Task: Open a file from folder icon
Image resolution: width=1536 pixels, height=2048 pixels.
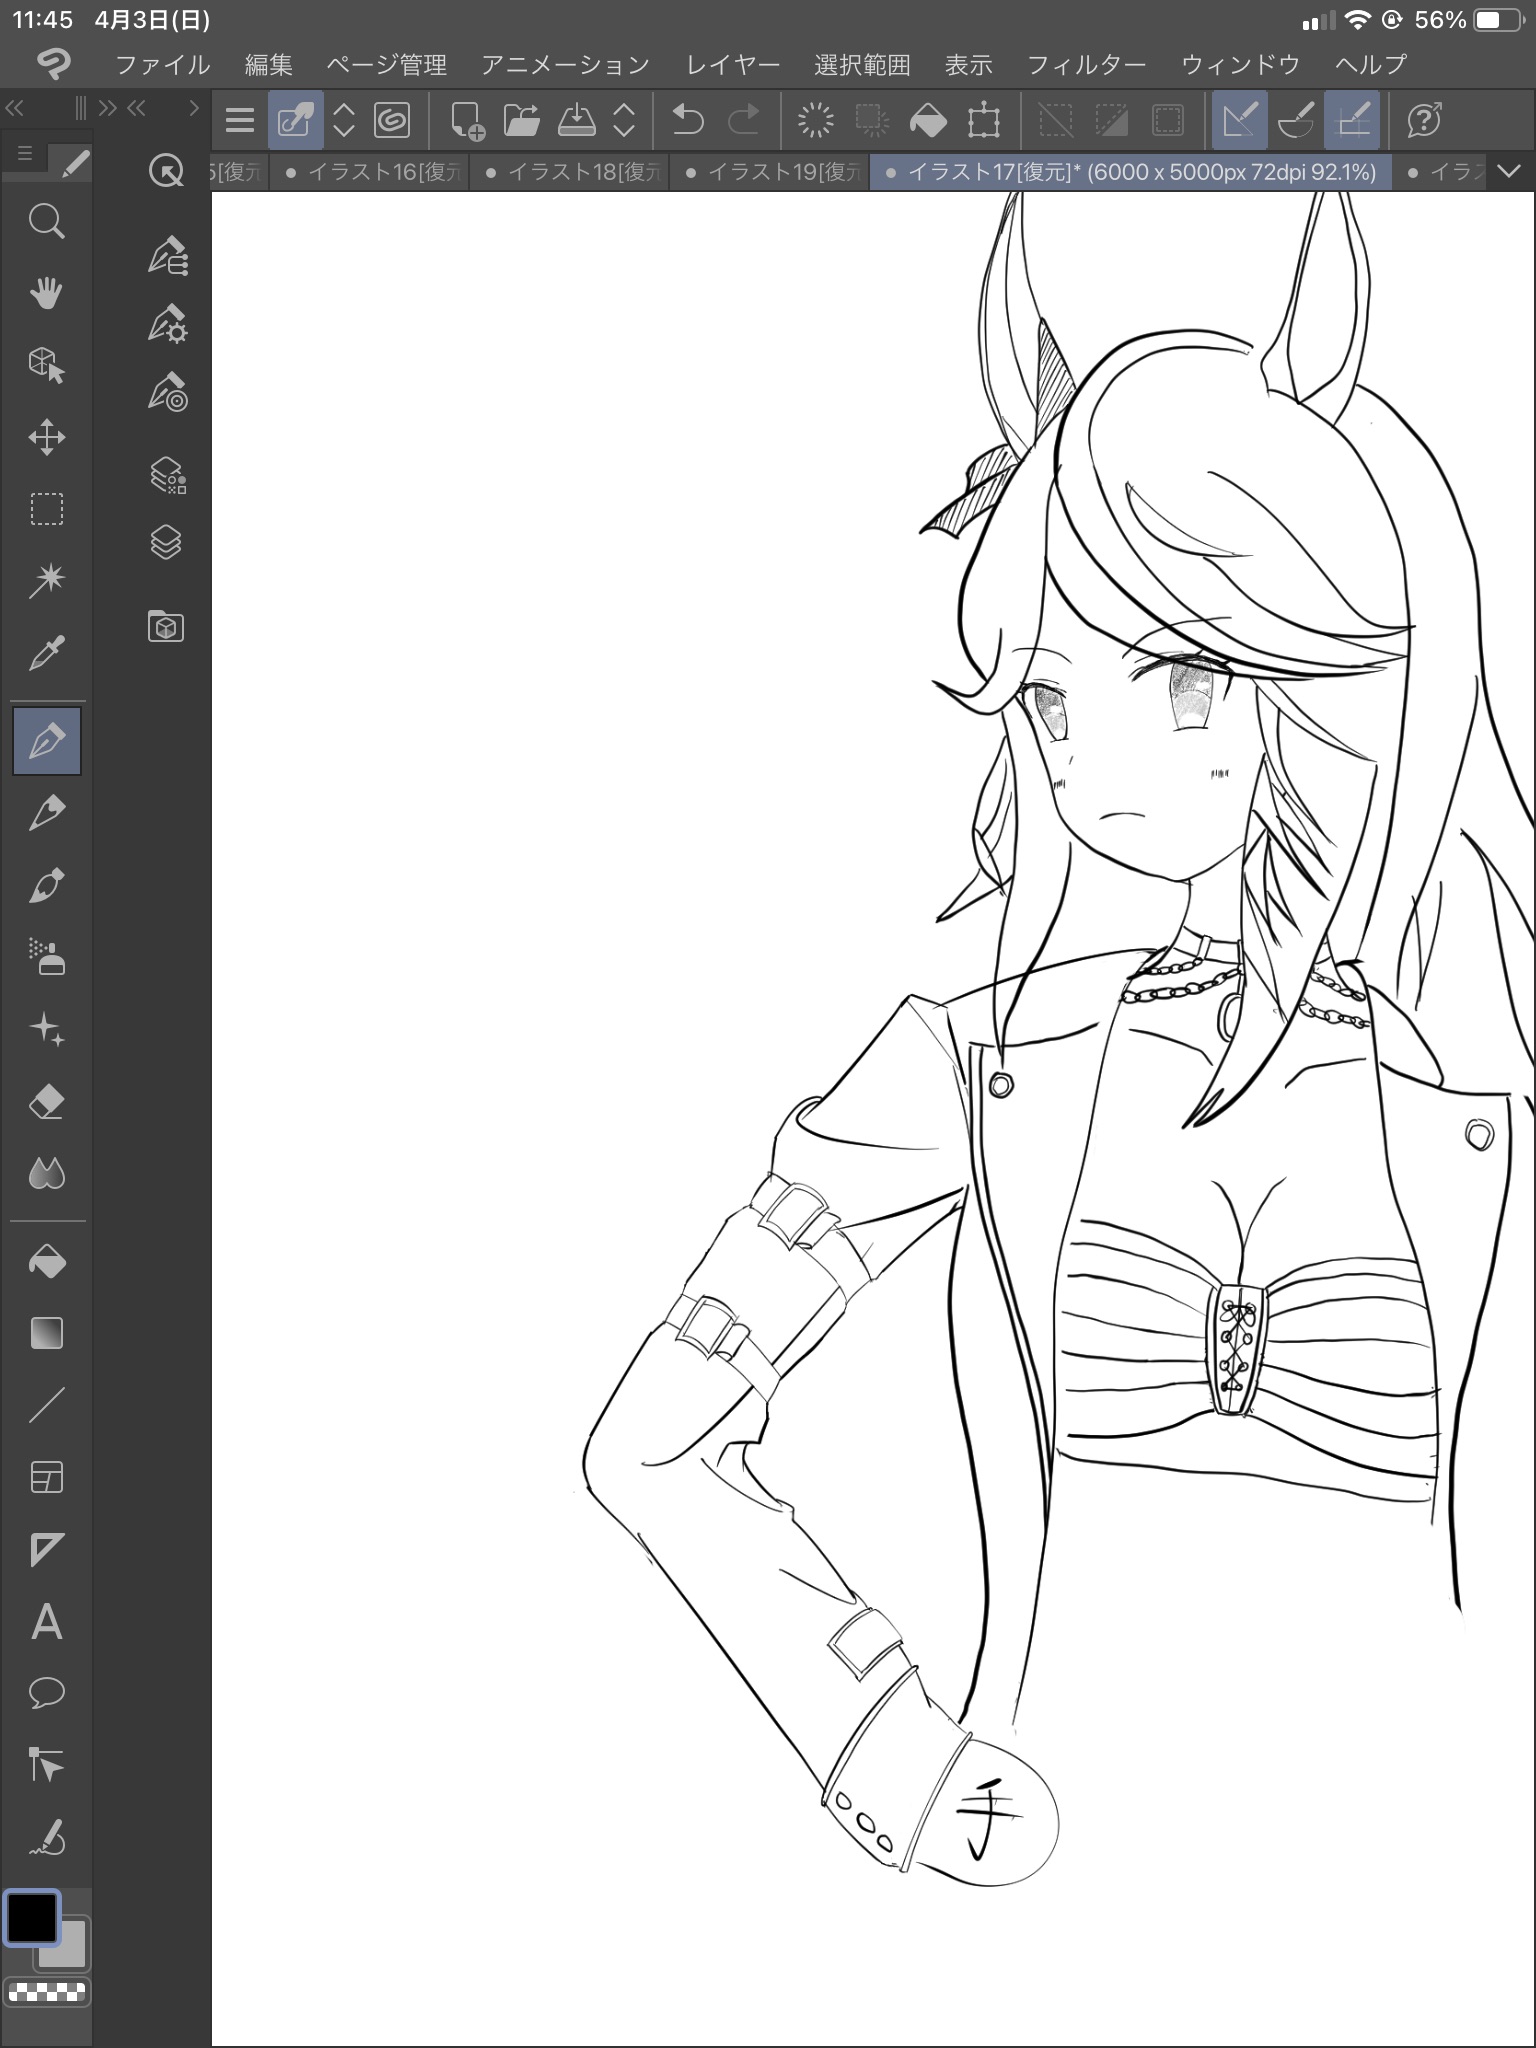Action: pyautogui.click(x=521, y=121)
